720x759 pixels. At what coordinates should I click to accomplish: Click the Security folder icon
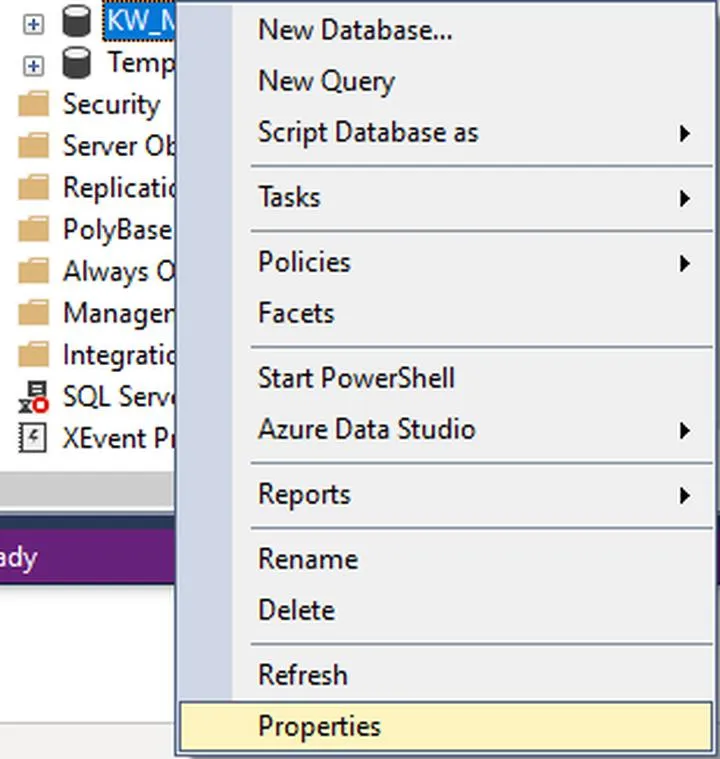34,105
